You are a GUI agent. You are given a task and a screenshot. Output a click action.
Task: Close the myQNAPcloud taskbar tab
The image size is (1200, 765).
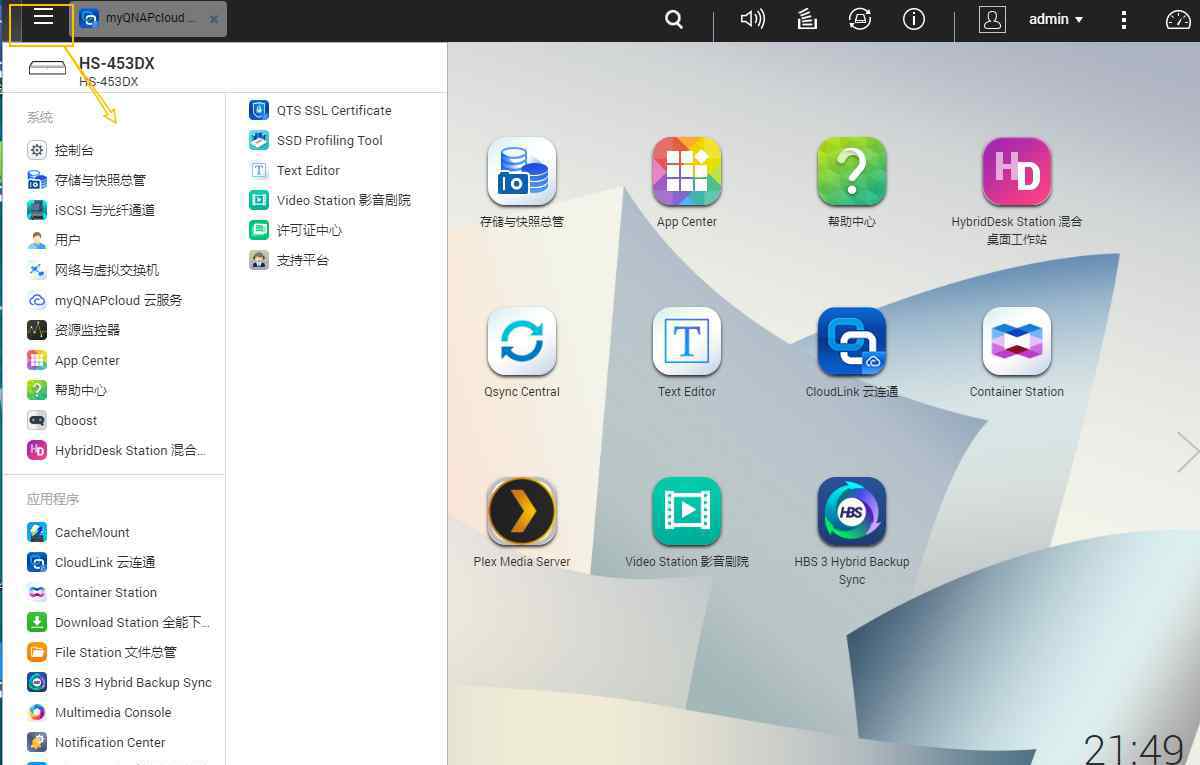[213, 19]
